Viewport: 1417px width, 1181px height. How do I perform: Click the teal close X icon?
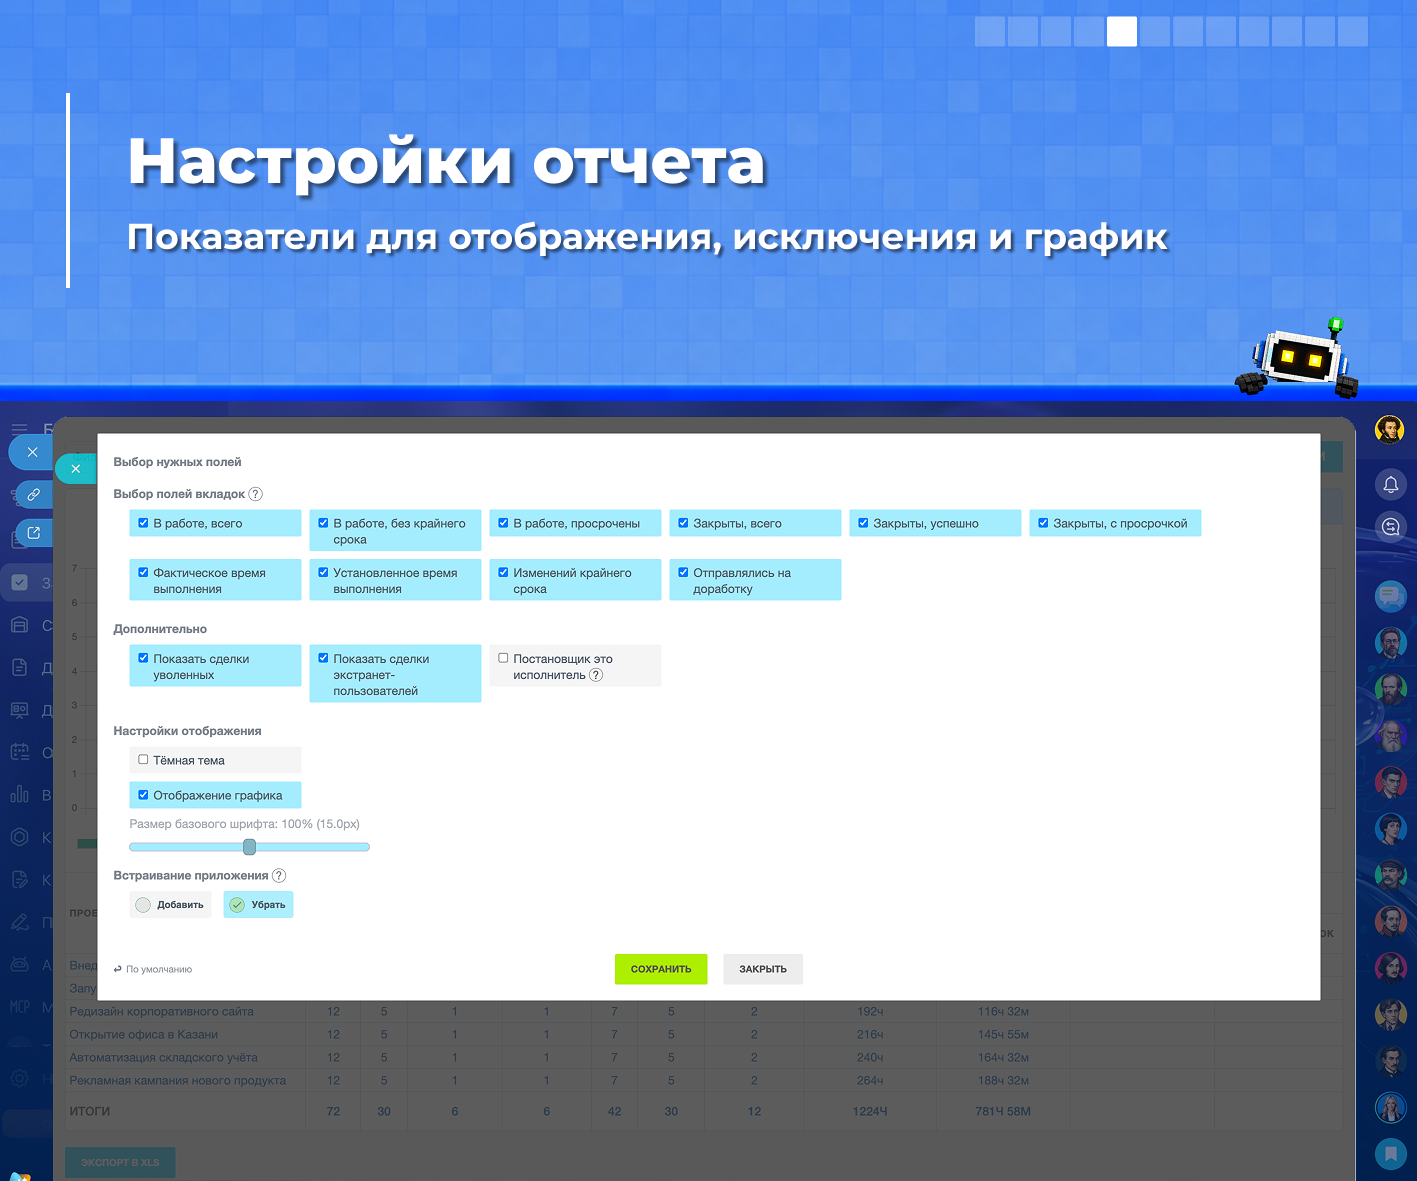76,468
